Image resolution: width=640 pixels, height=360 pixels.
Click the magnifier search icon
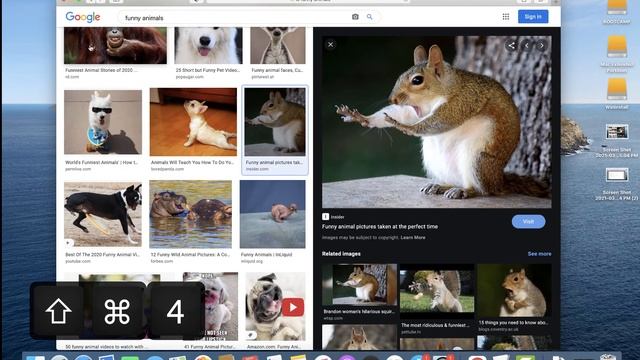(369, 17)
